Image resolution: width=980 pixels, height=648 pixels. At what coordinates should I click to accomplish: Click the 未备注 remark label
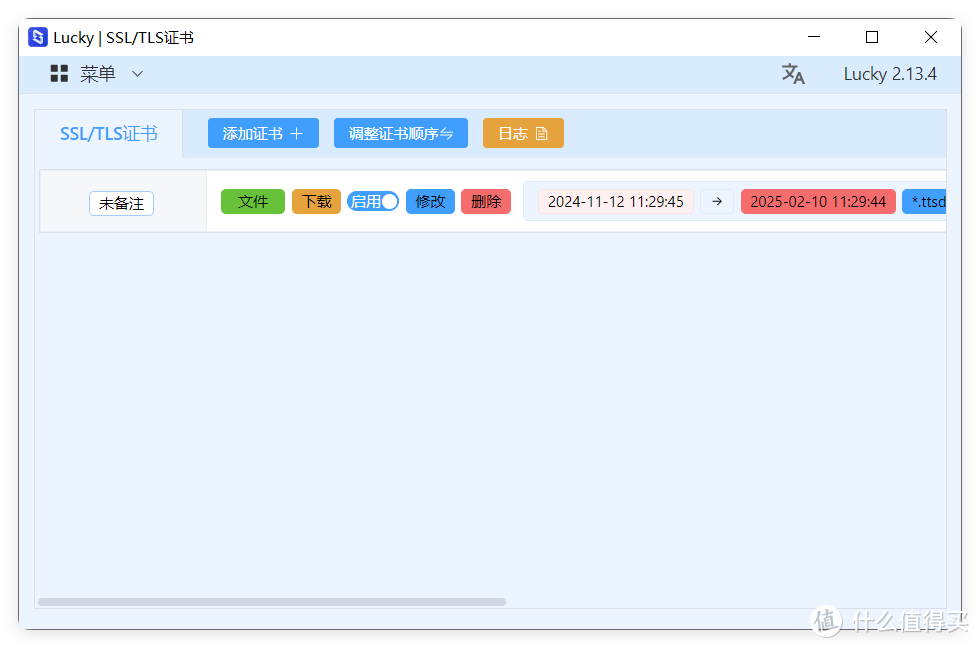coord(121,203)
